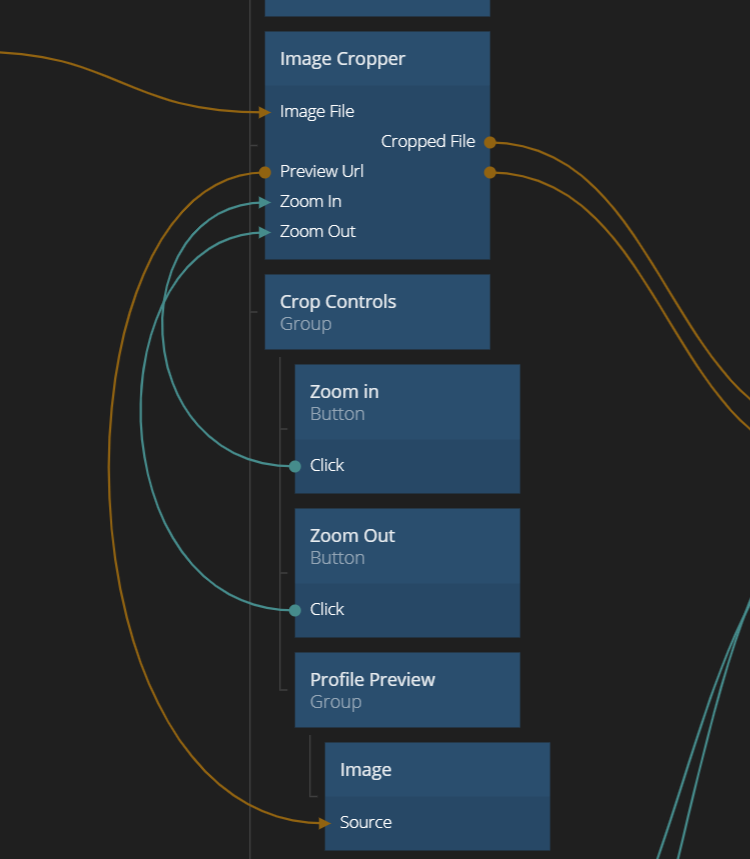Click the Cropped File port label

[428, 142]
